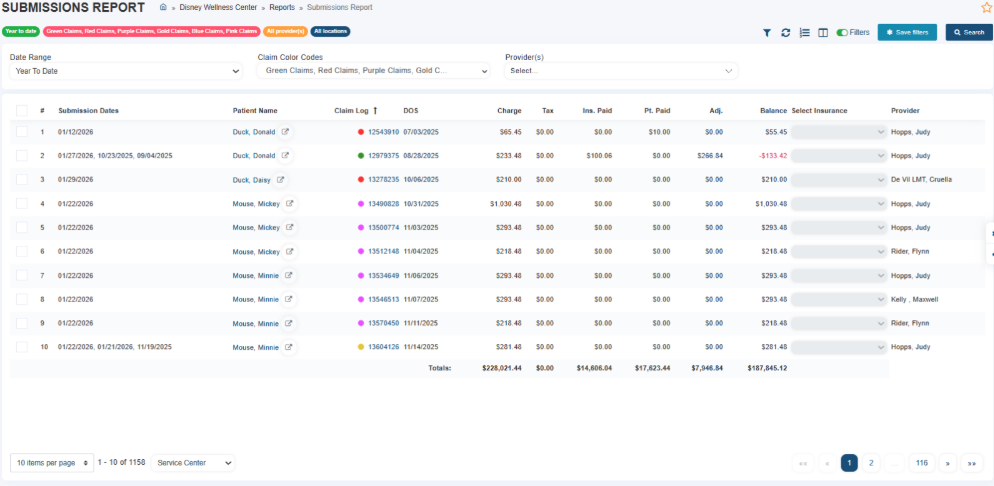994x486 pixels.
Task: Check the select-all checkbox in table header
Action: tap(22, 111)
